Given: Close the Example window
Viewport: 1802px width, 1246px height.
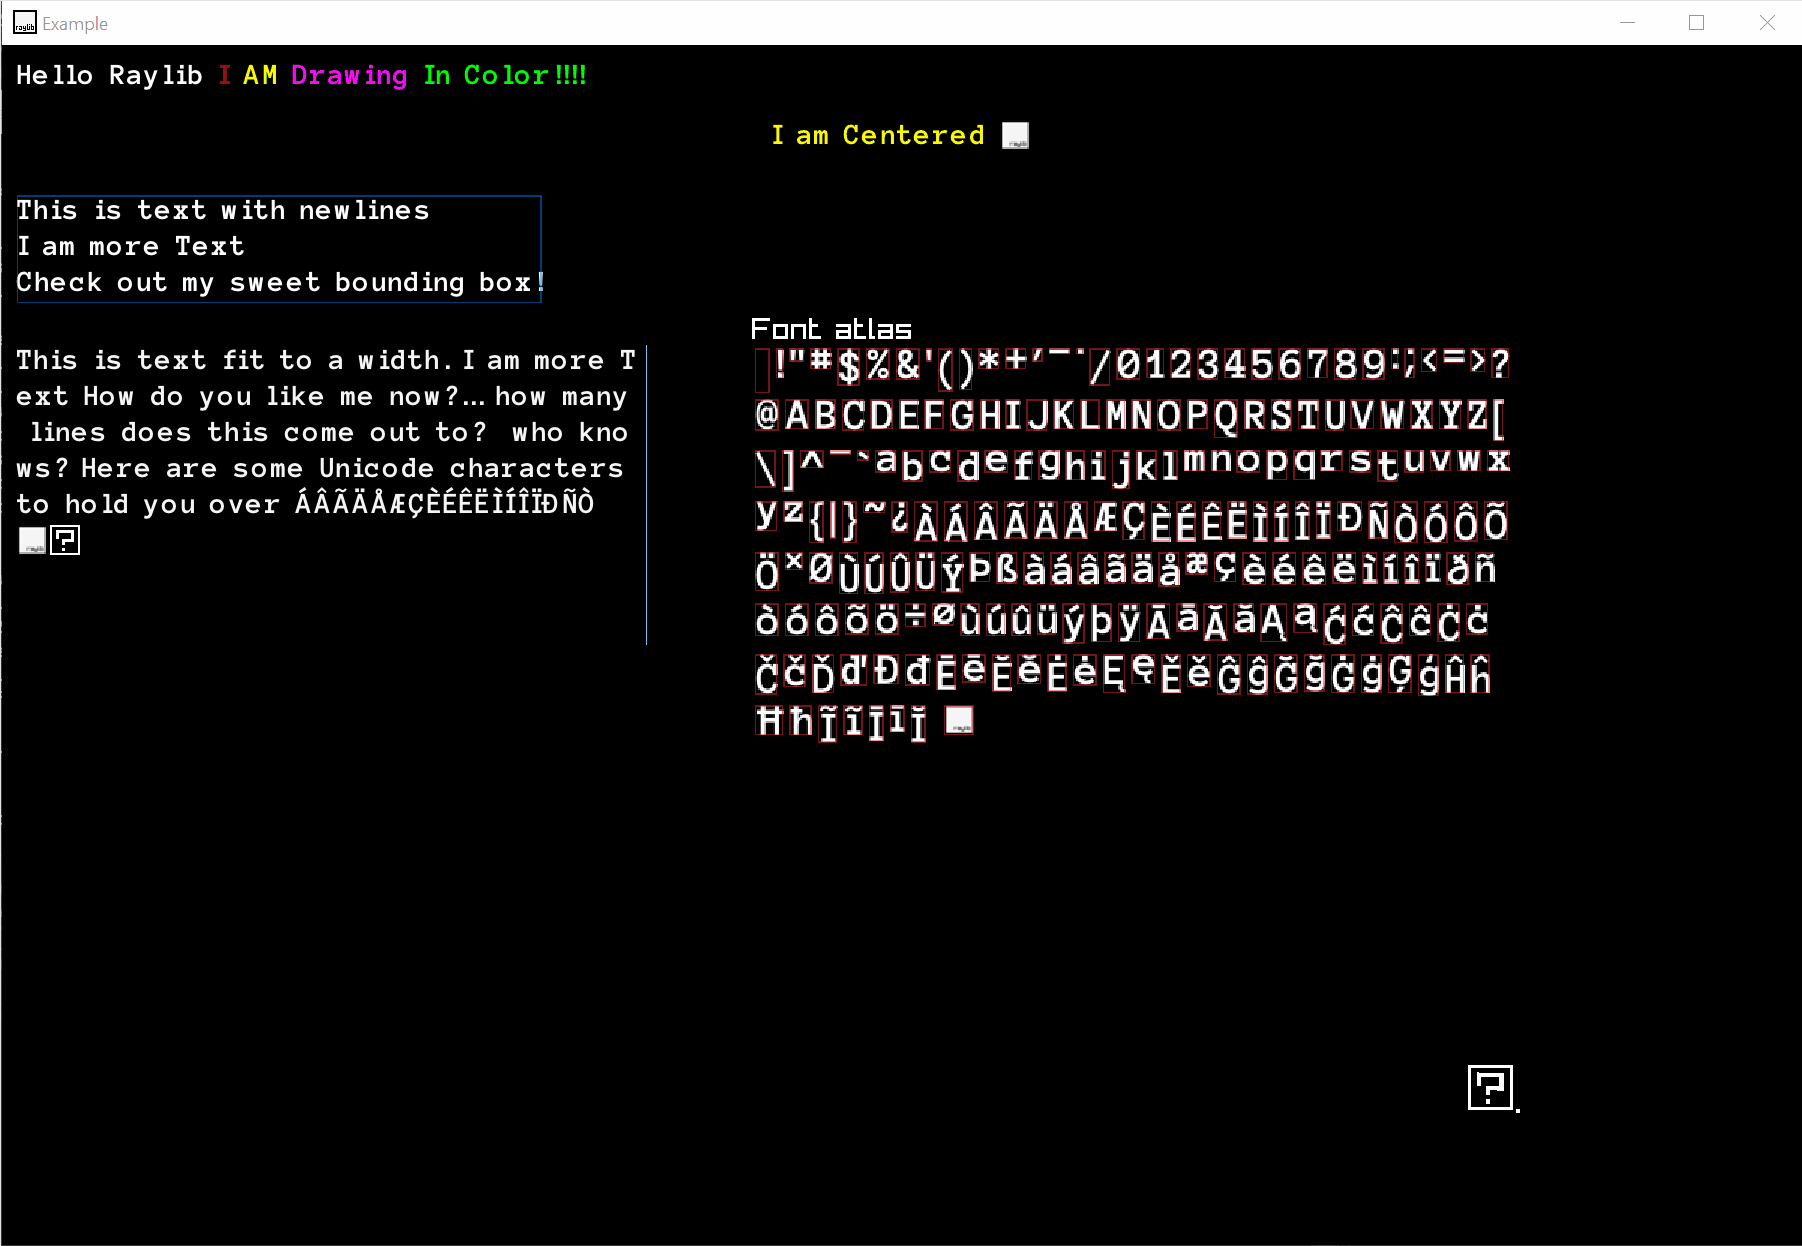Looking at the screenshot, I should (1767, 22).
